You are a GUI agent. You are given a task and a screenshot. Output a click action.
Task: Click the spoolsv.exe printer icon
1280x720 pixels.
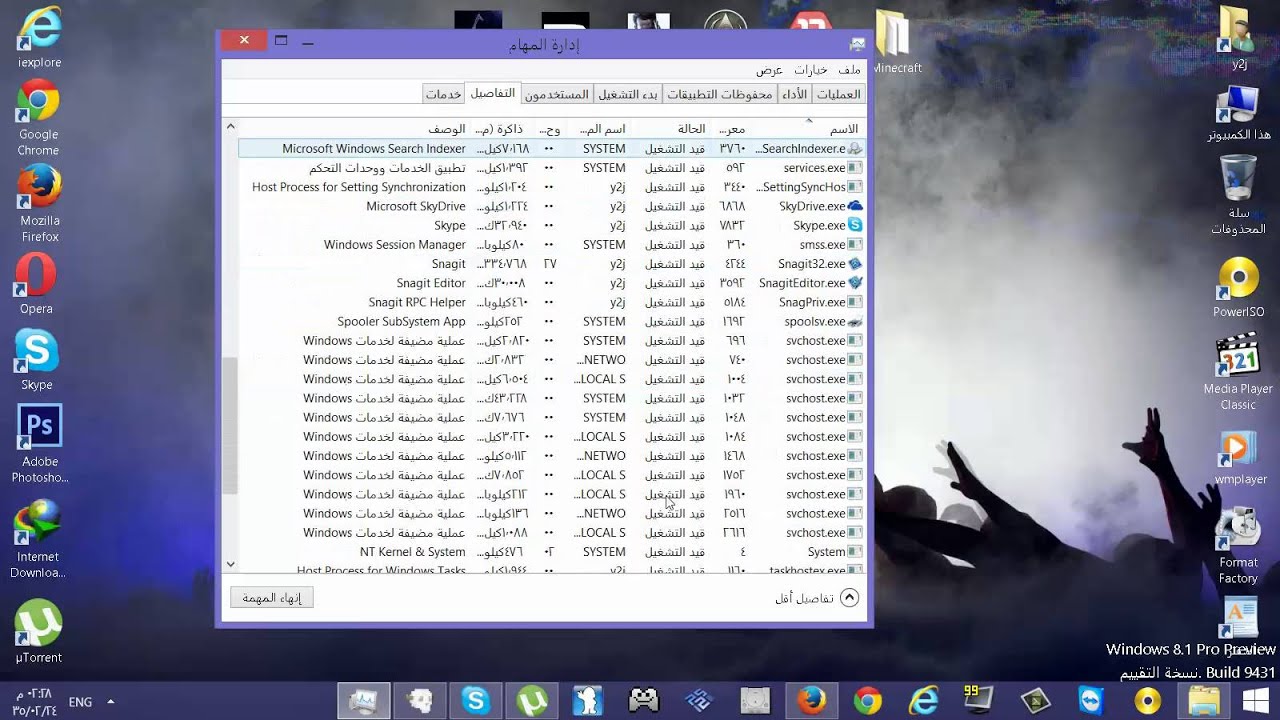(855, 322)
